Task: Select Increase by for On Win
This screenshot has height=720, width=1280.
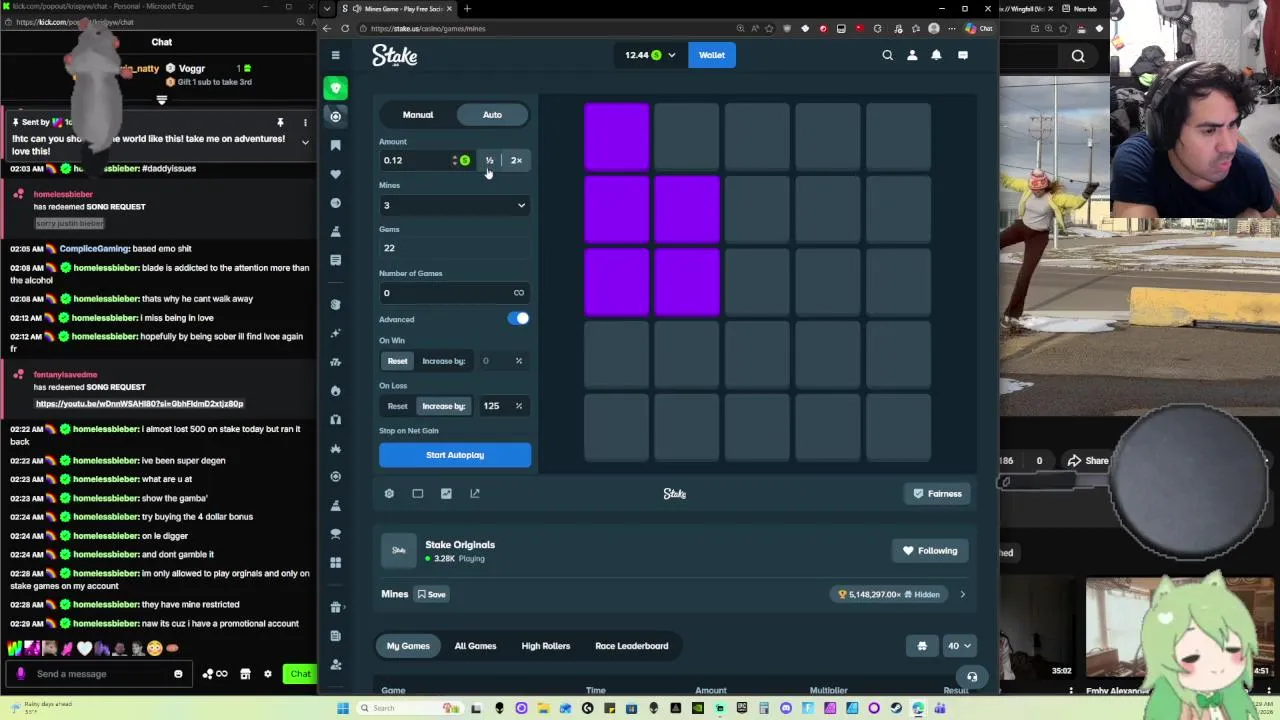Action: 443,361
